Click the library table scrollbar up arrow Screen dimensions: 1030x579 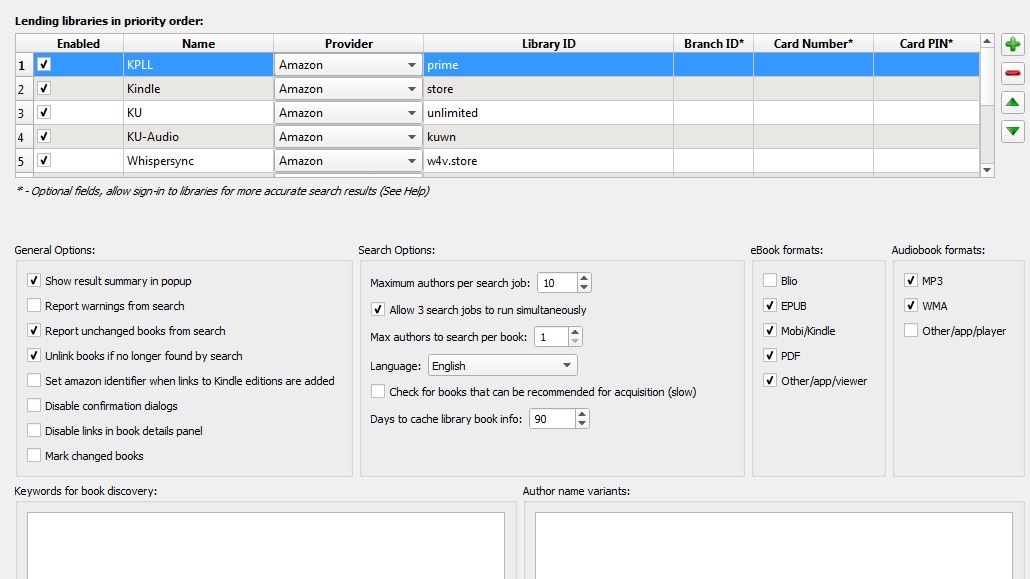[x=987, y=41]
